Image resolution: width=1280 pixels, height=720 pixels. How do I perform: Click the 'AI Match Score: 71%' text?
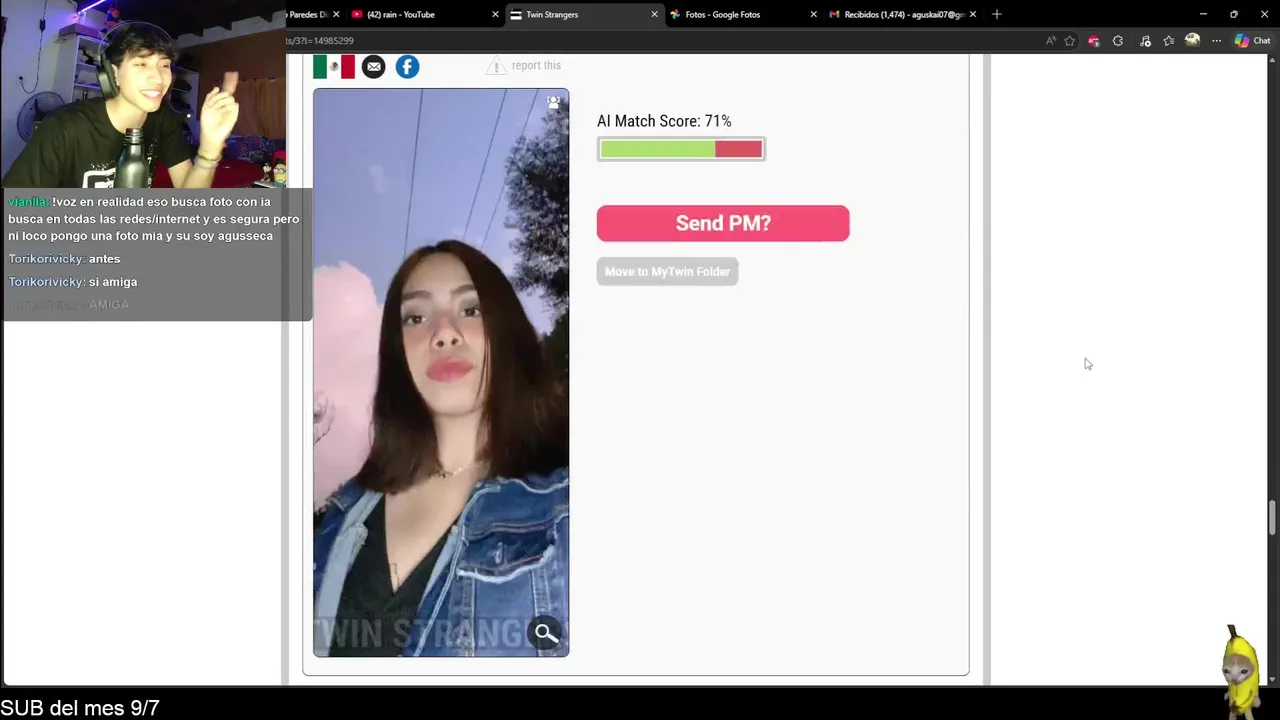tap(664, 121)
